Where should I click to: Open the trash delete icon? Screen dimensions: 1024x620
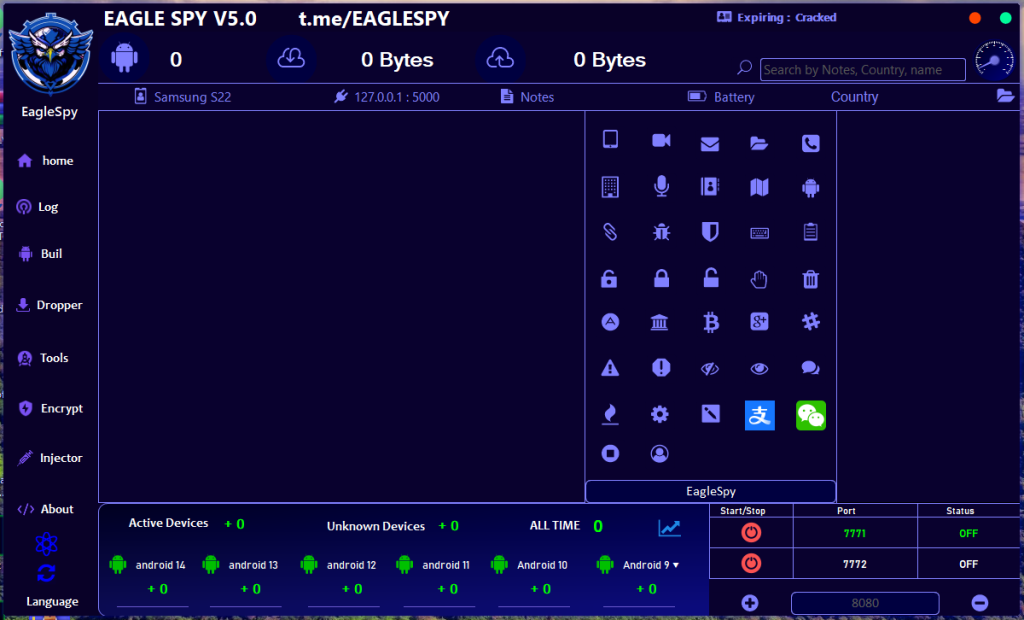810,277
